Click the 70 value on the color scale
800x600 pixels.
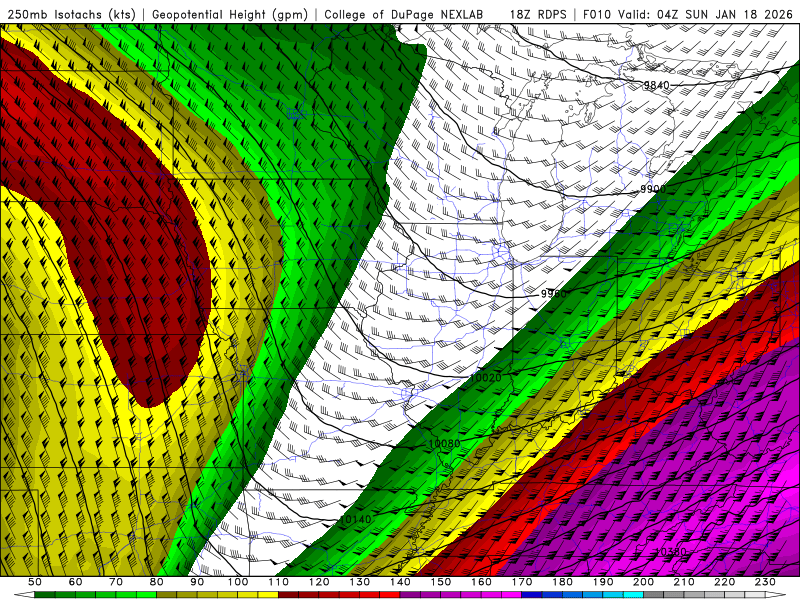point(116,582)
